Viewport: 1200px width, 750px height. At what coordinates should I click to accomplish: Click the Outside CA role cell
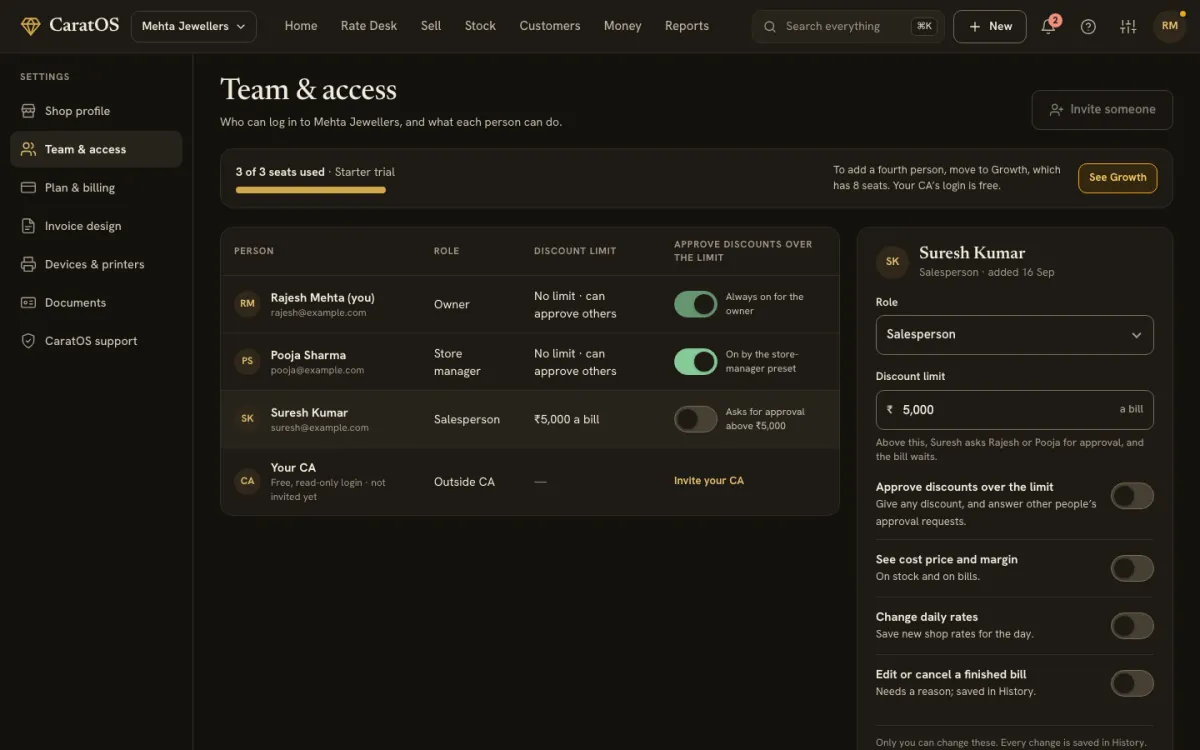click(x=464, y=482)
